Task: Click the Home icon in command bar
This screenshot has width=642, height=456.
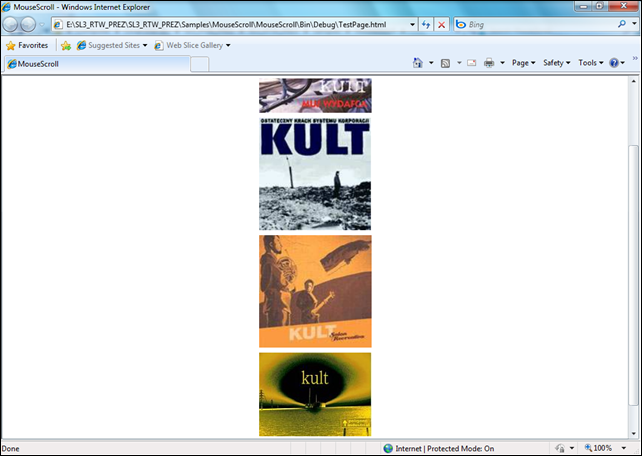Action: (417, 63)
